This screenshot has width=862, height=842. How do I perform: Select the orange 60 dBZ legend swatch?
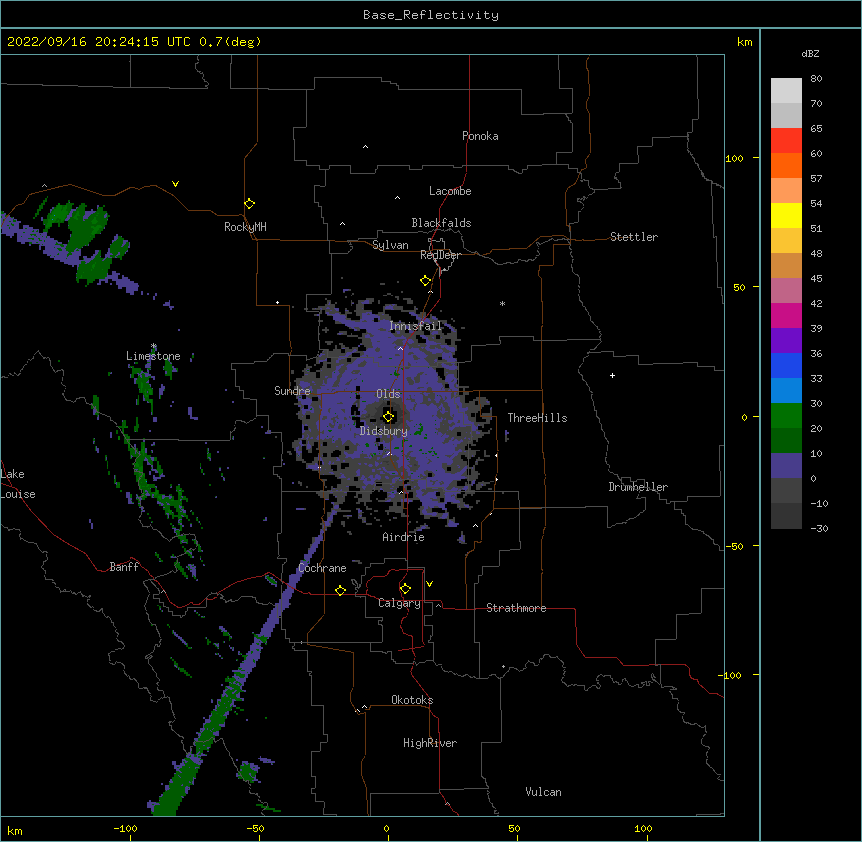[786, 165]
